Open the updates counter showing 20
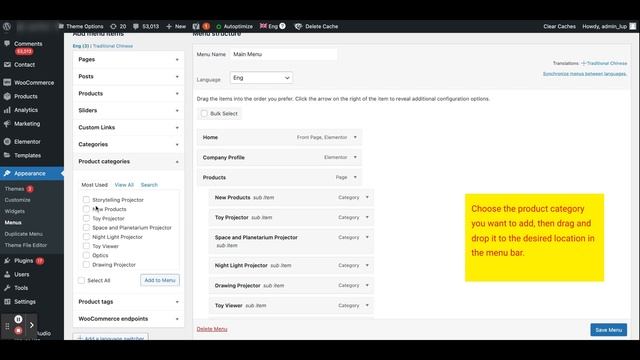 point(118,26)
